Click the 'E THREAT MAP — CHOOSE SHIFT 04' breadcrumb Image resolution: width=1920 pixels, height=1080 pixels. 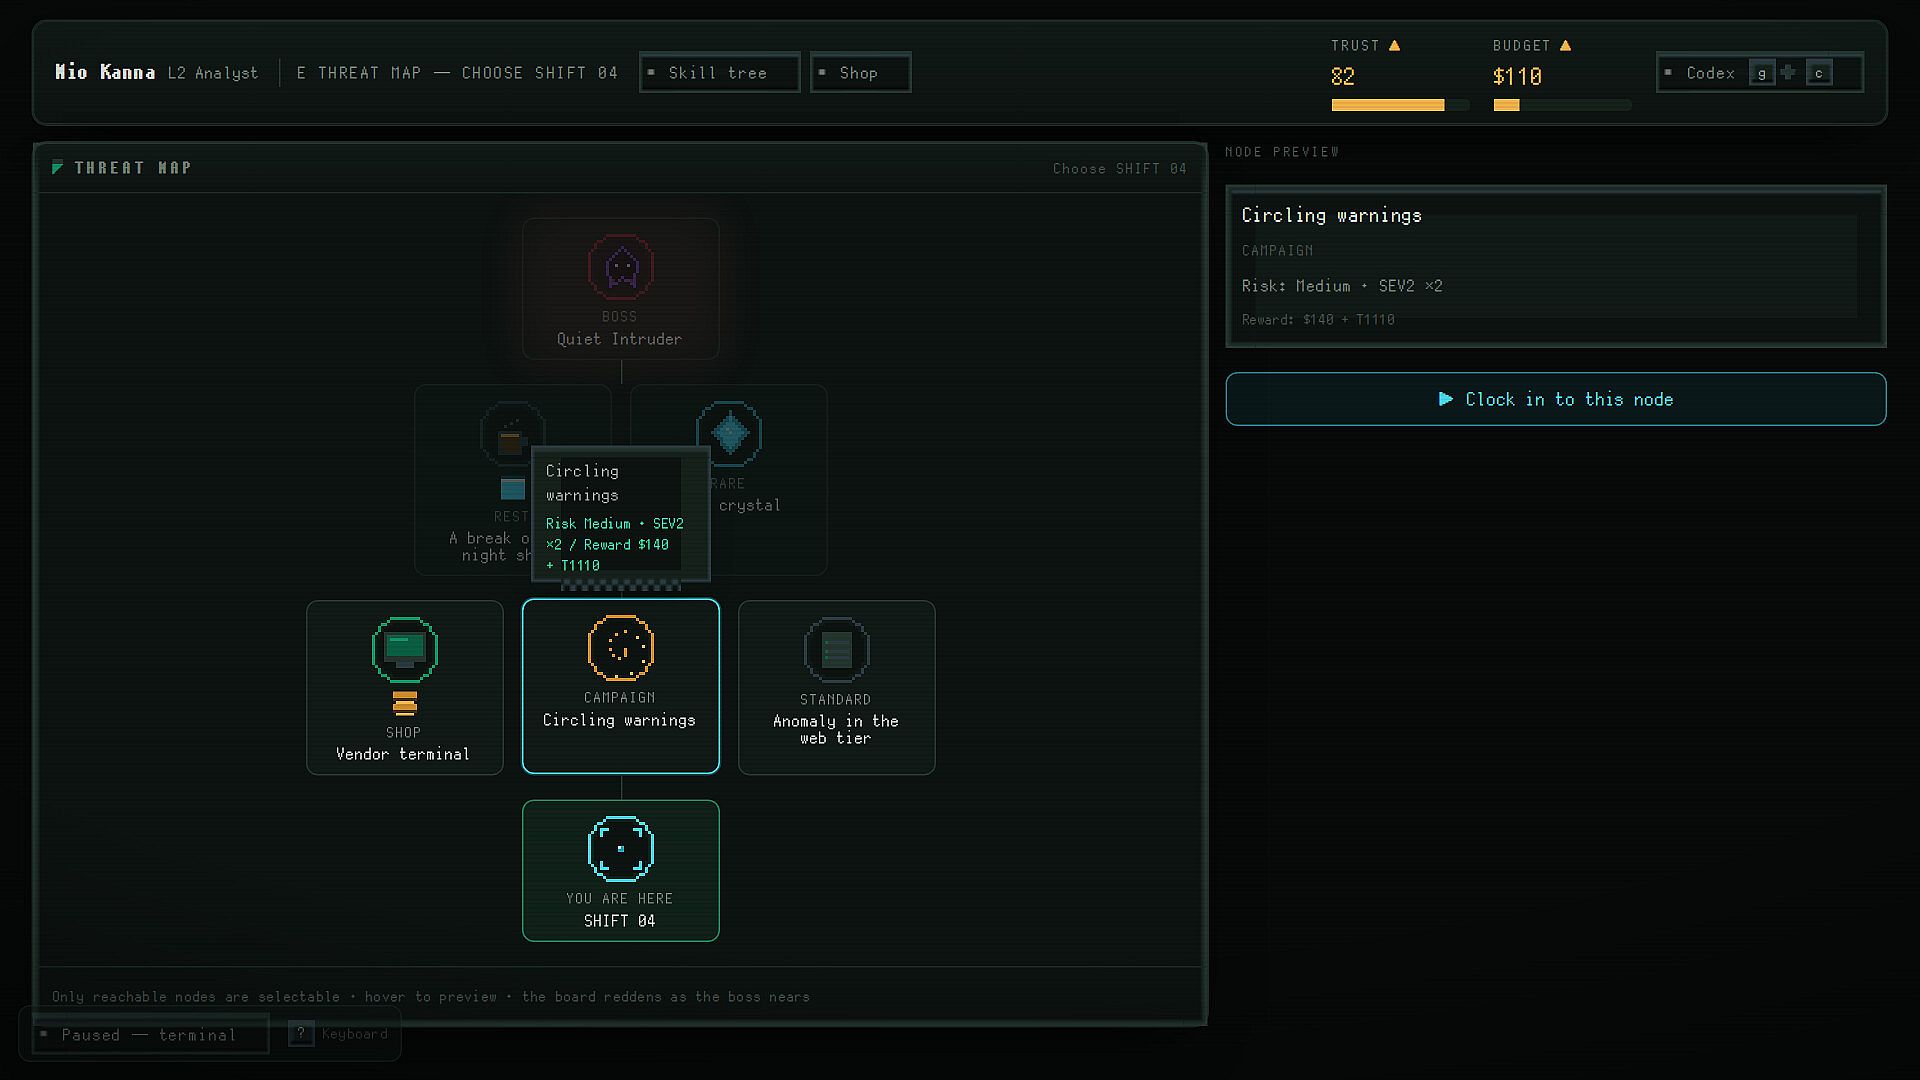[457, 73]
